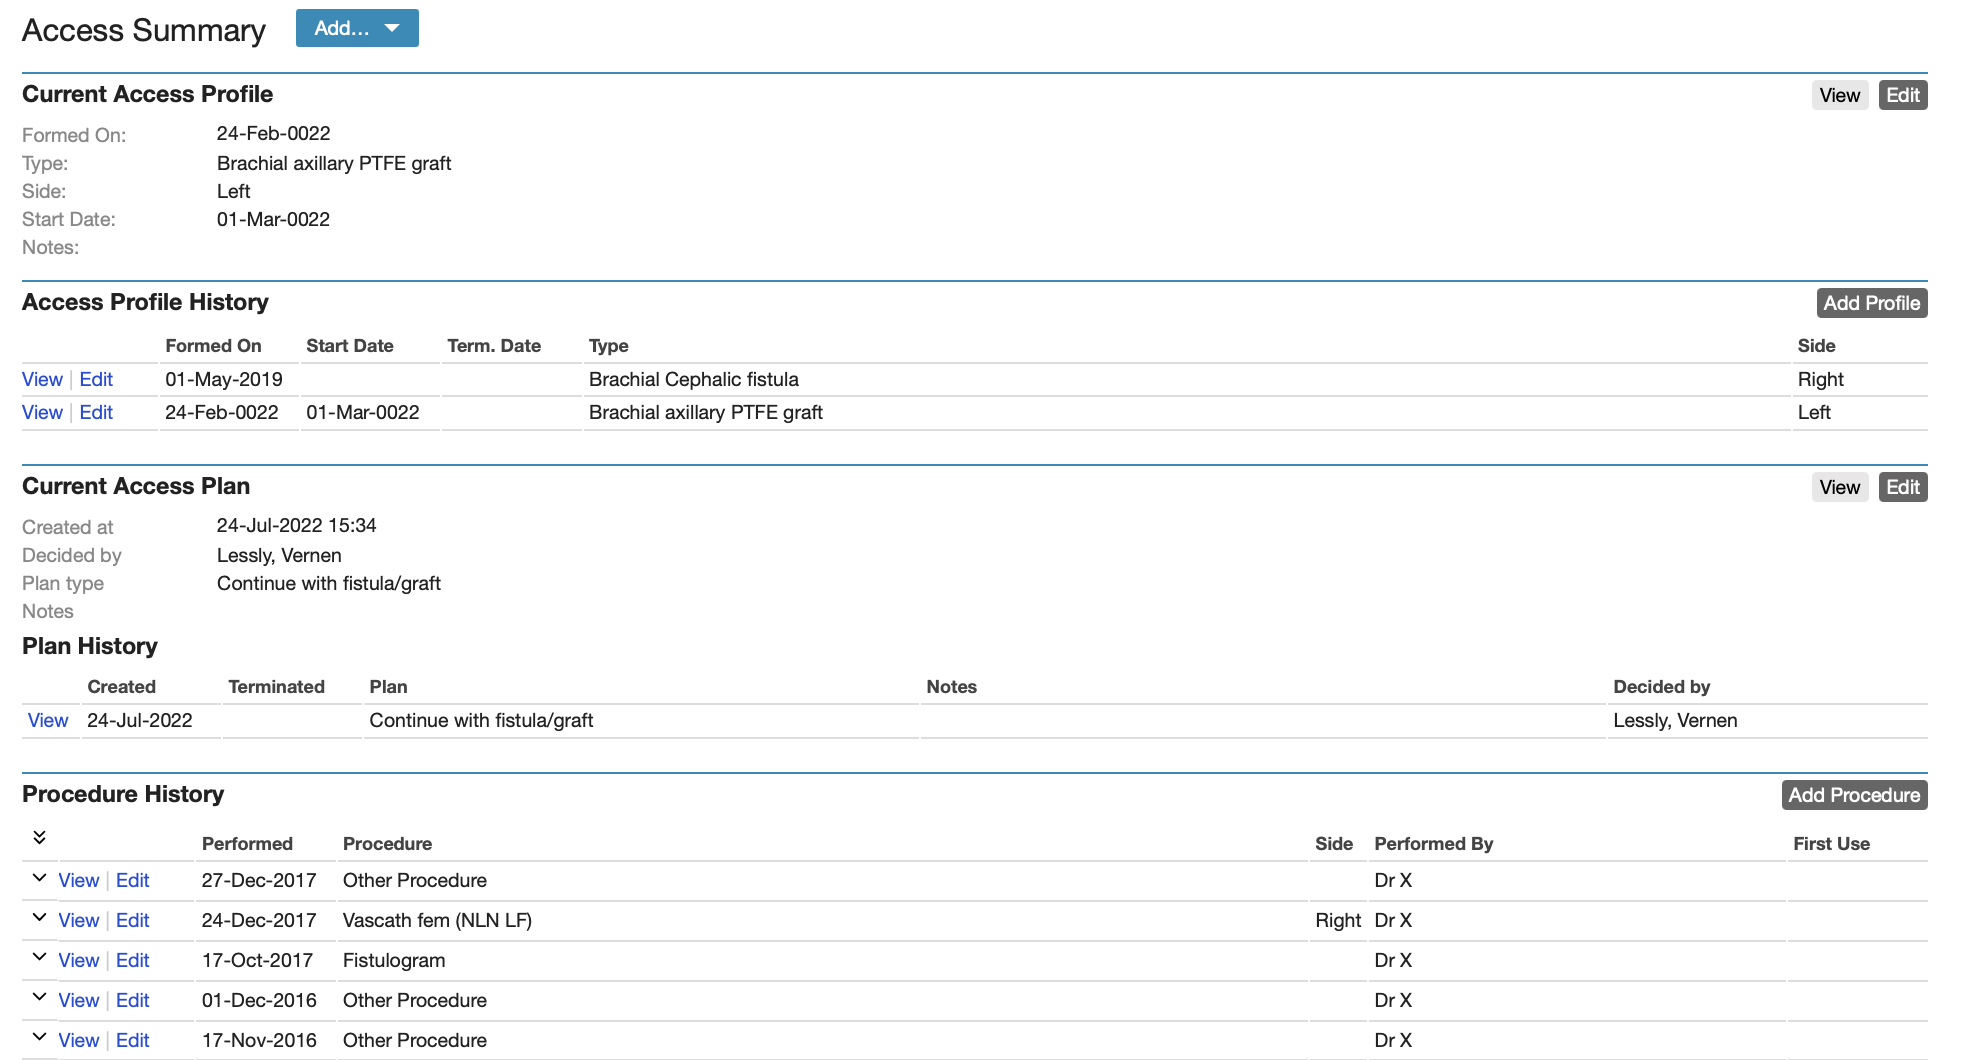1964x1060 pixels.
Task: View the Current Access Plan
Action: [1840, 487]
